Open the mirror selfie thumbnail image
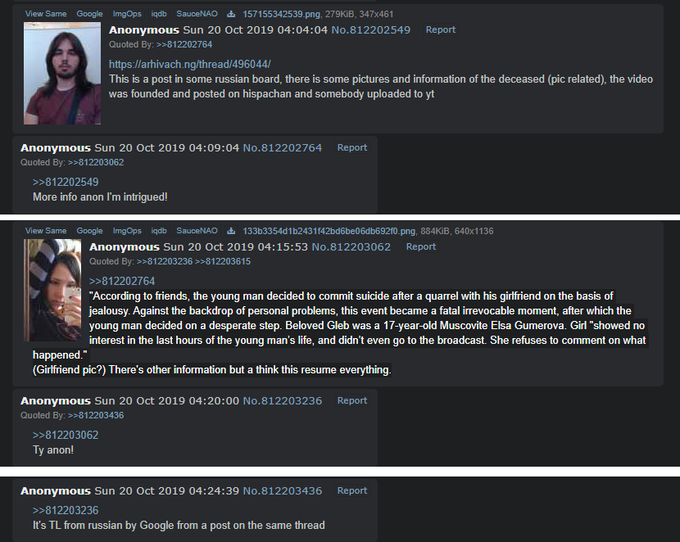Viewport: 680px width, 542px height. point(52,290)
